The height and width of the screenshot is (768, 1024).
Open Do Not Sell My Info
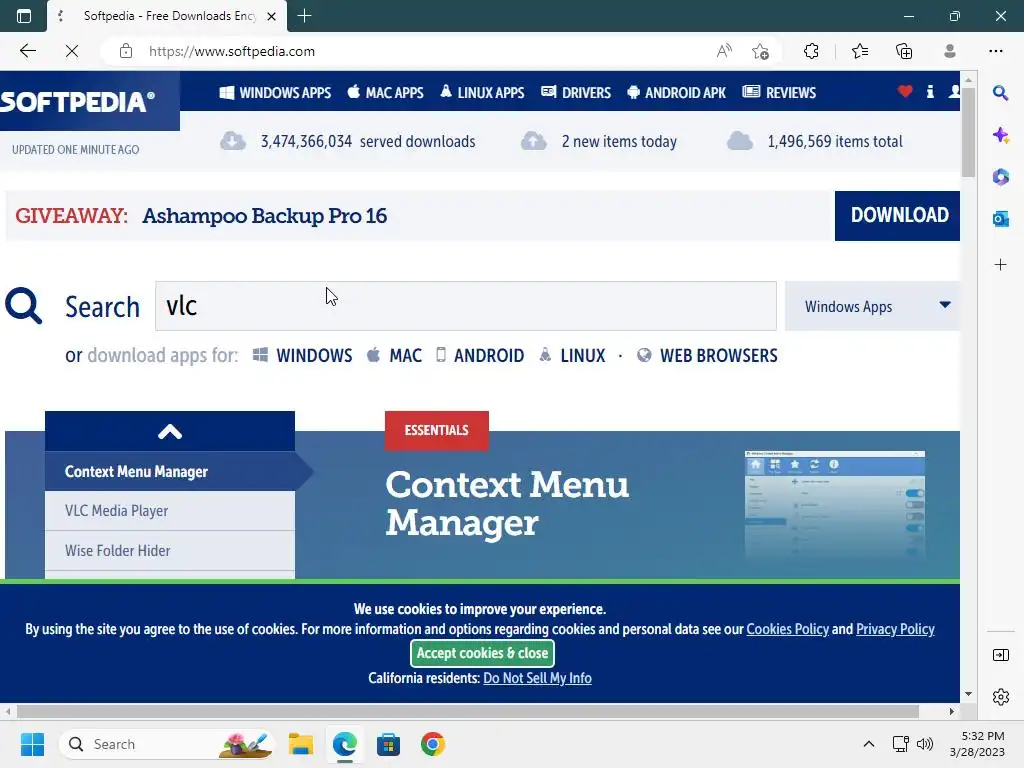point(537,678)
